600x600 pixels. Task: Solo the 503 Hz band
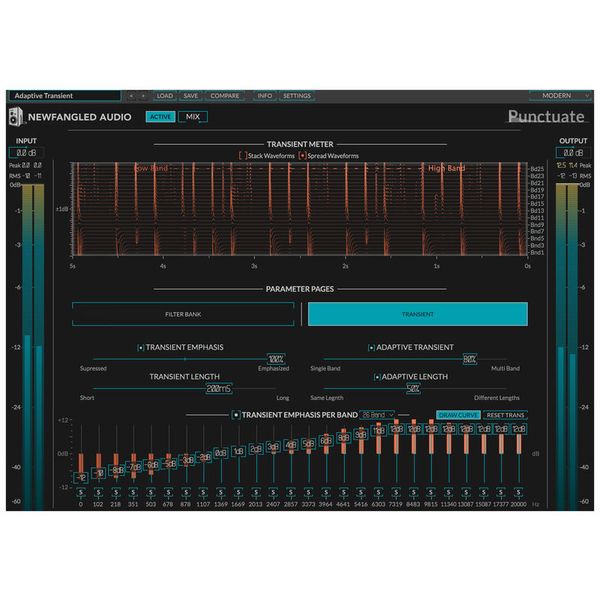coord(151,492)
